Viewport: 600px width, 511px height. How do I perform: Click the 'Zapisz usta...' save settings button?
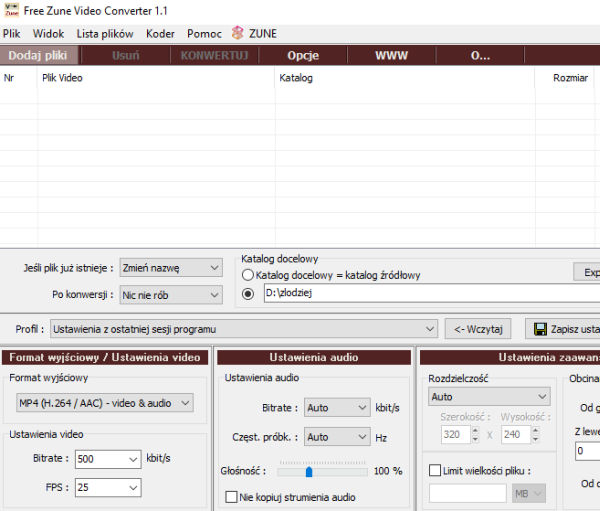point(562,329)
